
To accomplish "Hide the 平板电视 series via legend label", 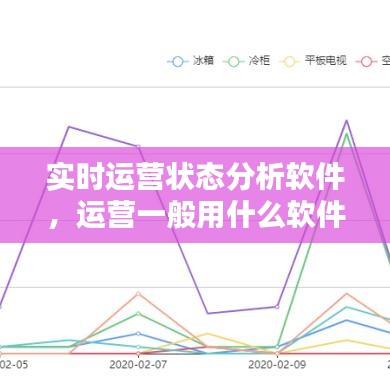I will pyautogui.click(x=325, y=61).
